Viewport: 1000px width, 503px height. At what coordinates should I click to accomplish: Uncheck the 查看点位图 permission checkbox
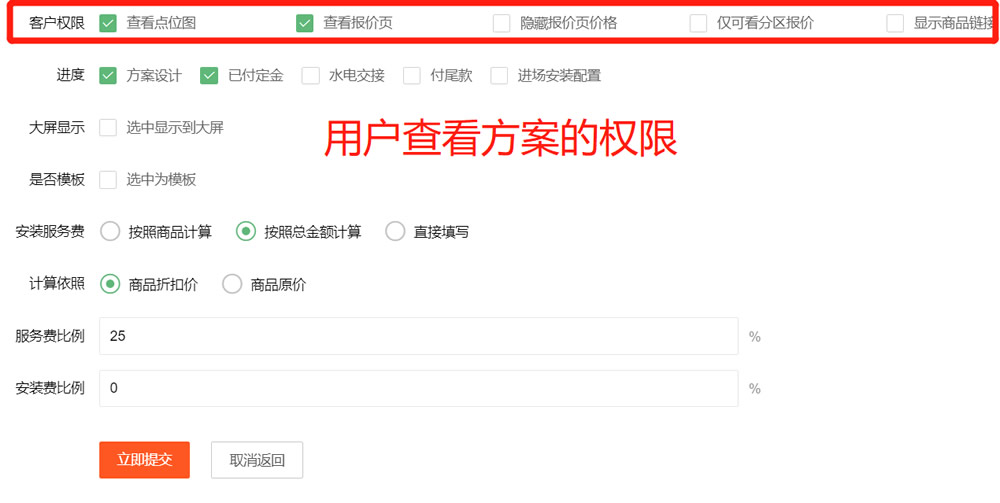(108, 24)
